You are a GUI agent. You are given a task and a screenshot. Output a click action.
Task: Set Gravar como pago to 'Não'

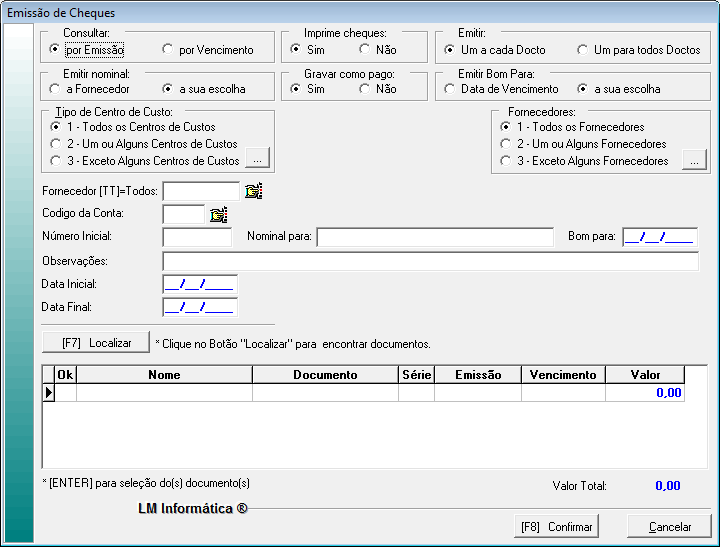click(365, 89)
